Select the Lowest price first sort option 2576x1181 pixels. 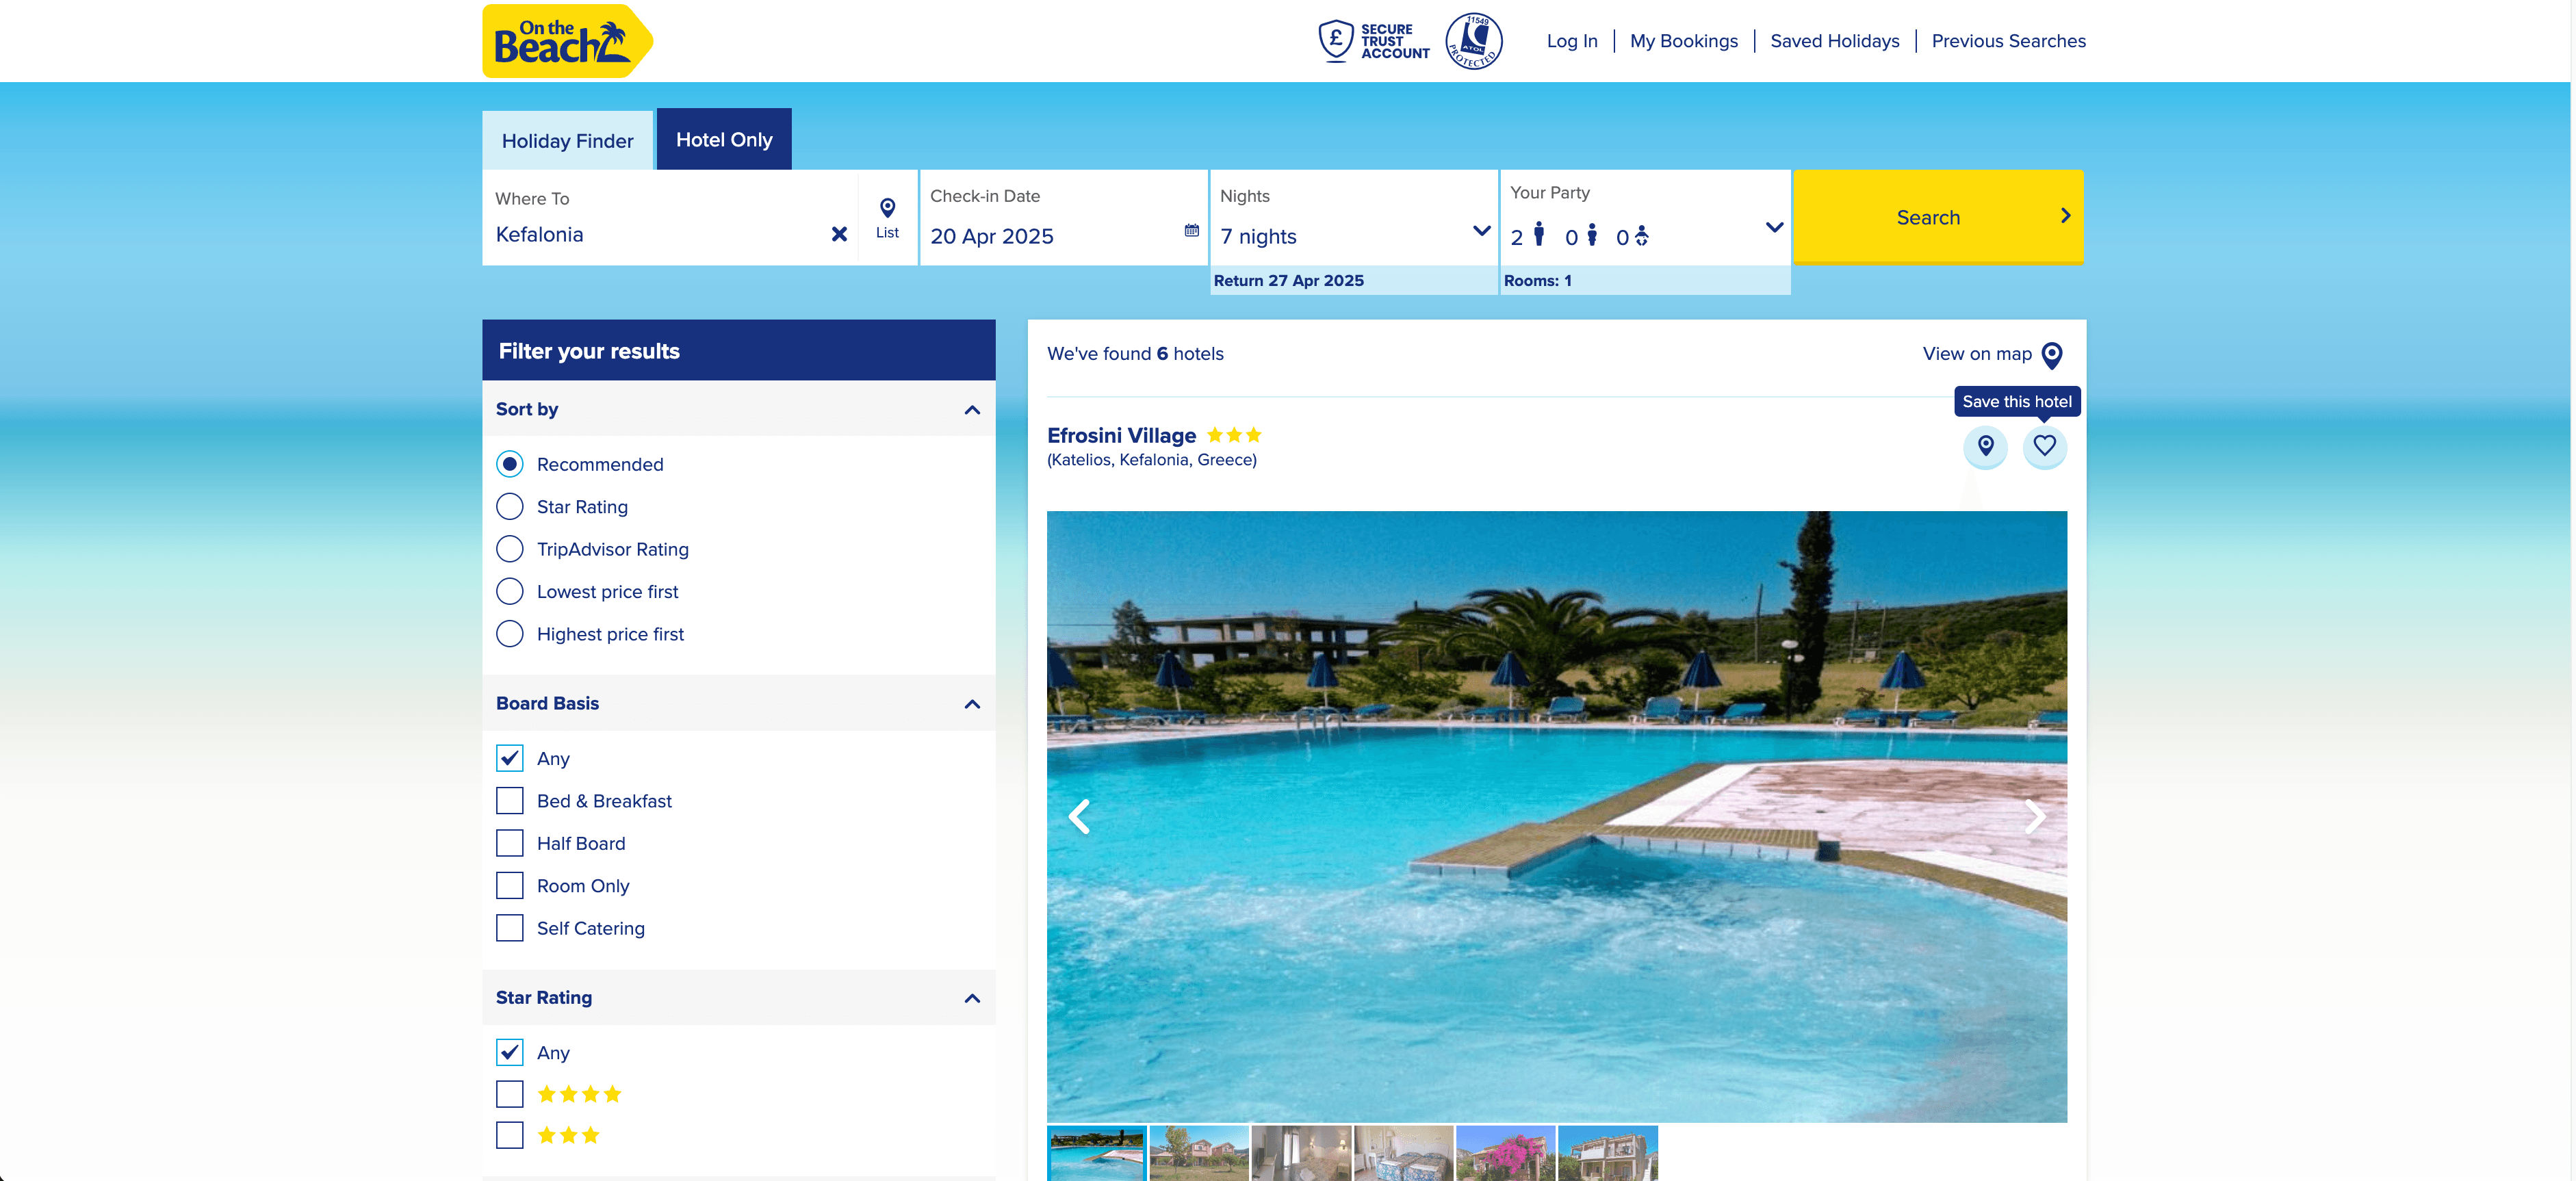click(510, 592)
